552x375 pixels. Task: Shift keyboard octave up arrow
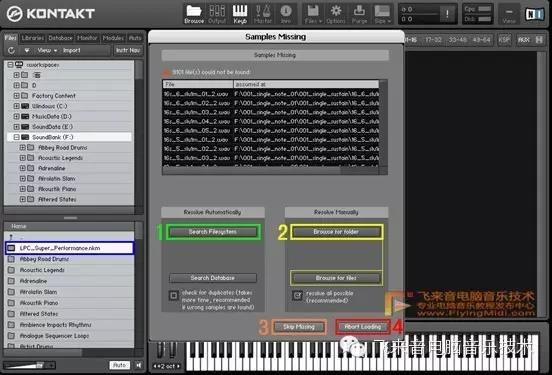178,366
